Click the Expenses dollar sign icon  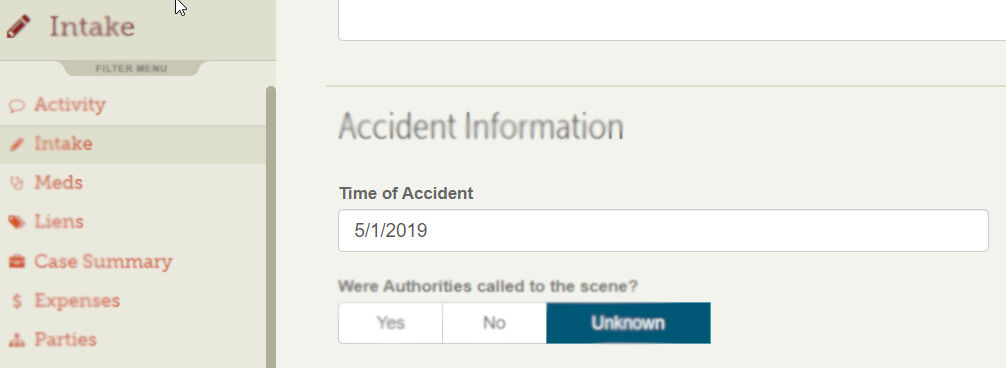click(x=17, y=301)
